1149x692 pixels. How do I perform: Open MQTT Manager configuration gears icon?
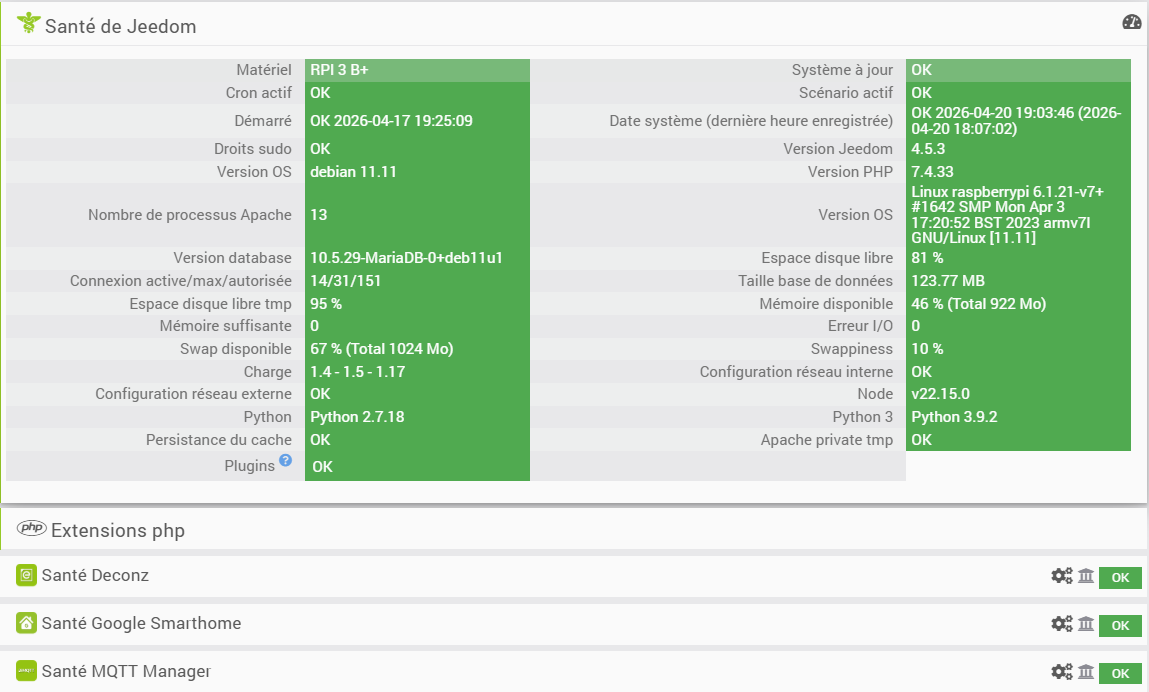(x=1061, y=672)
